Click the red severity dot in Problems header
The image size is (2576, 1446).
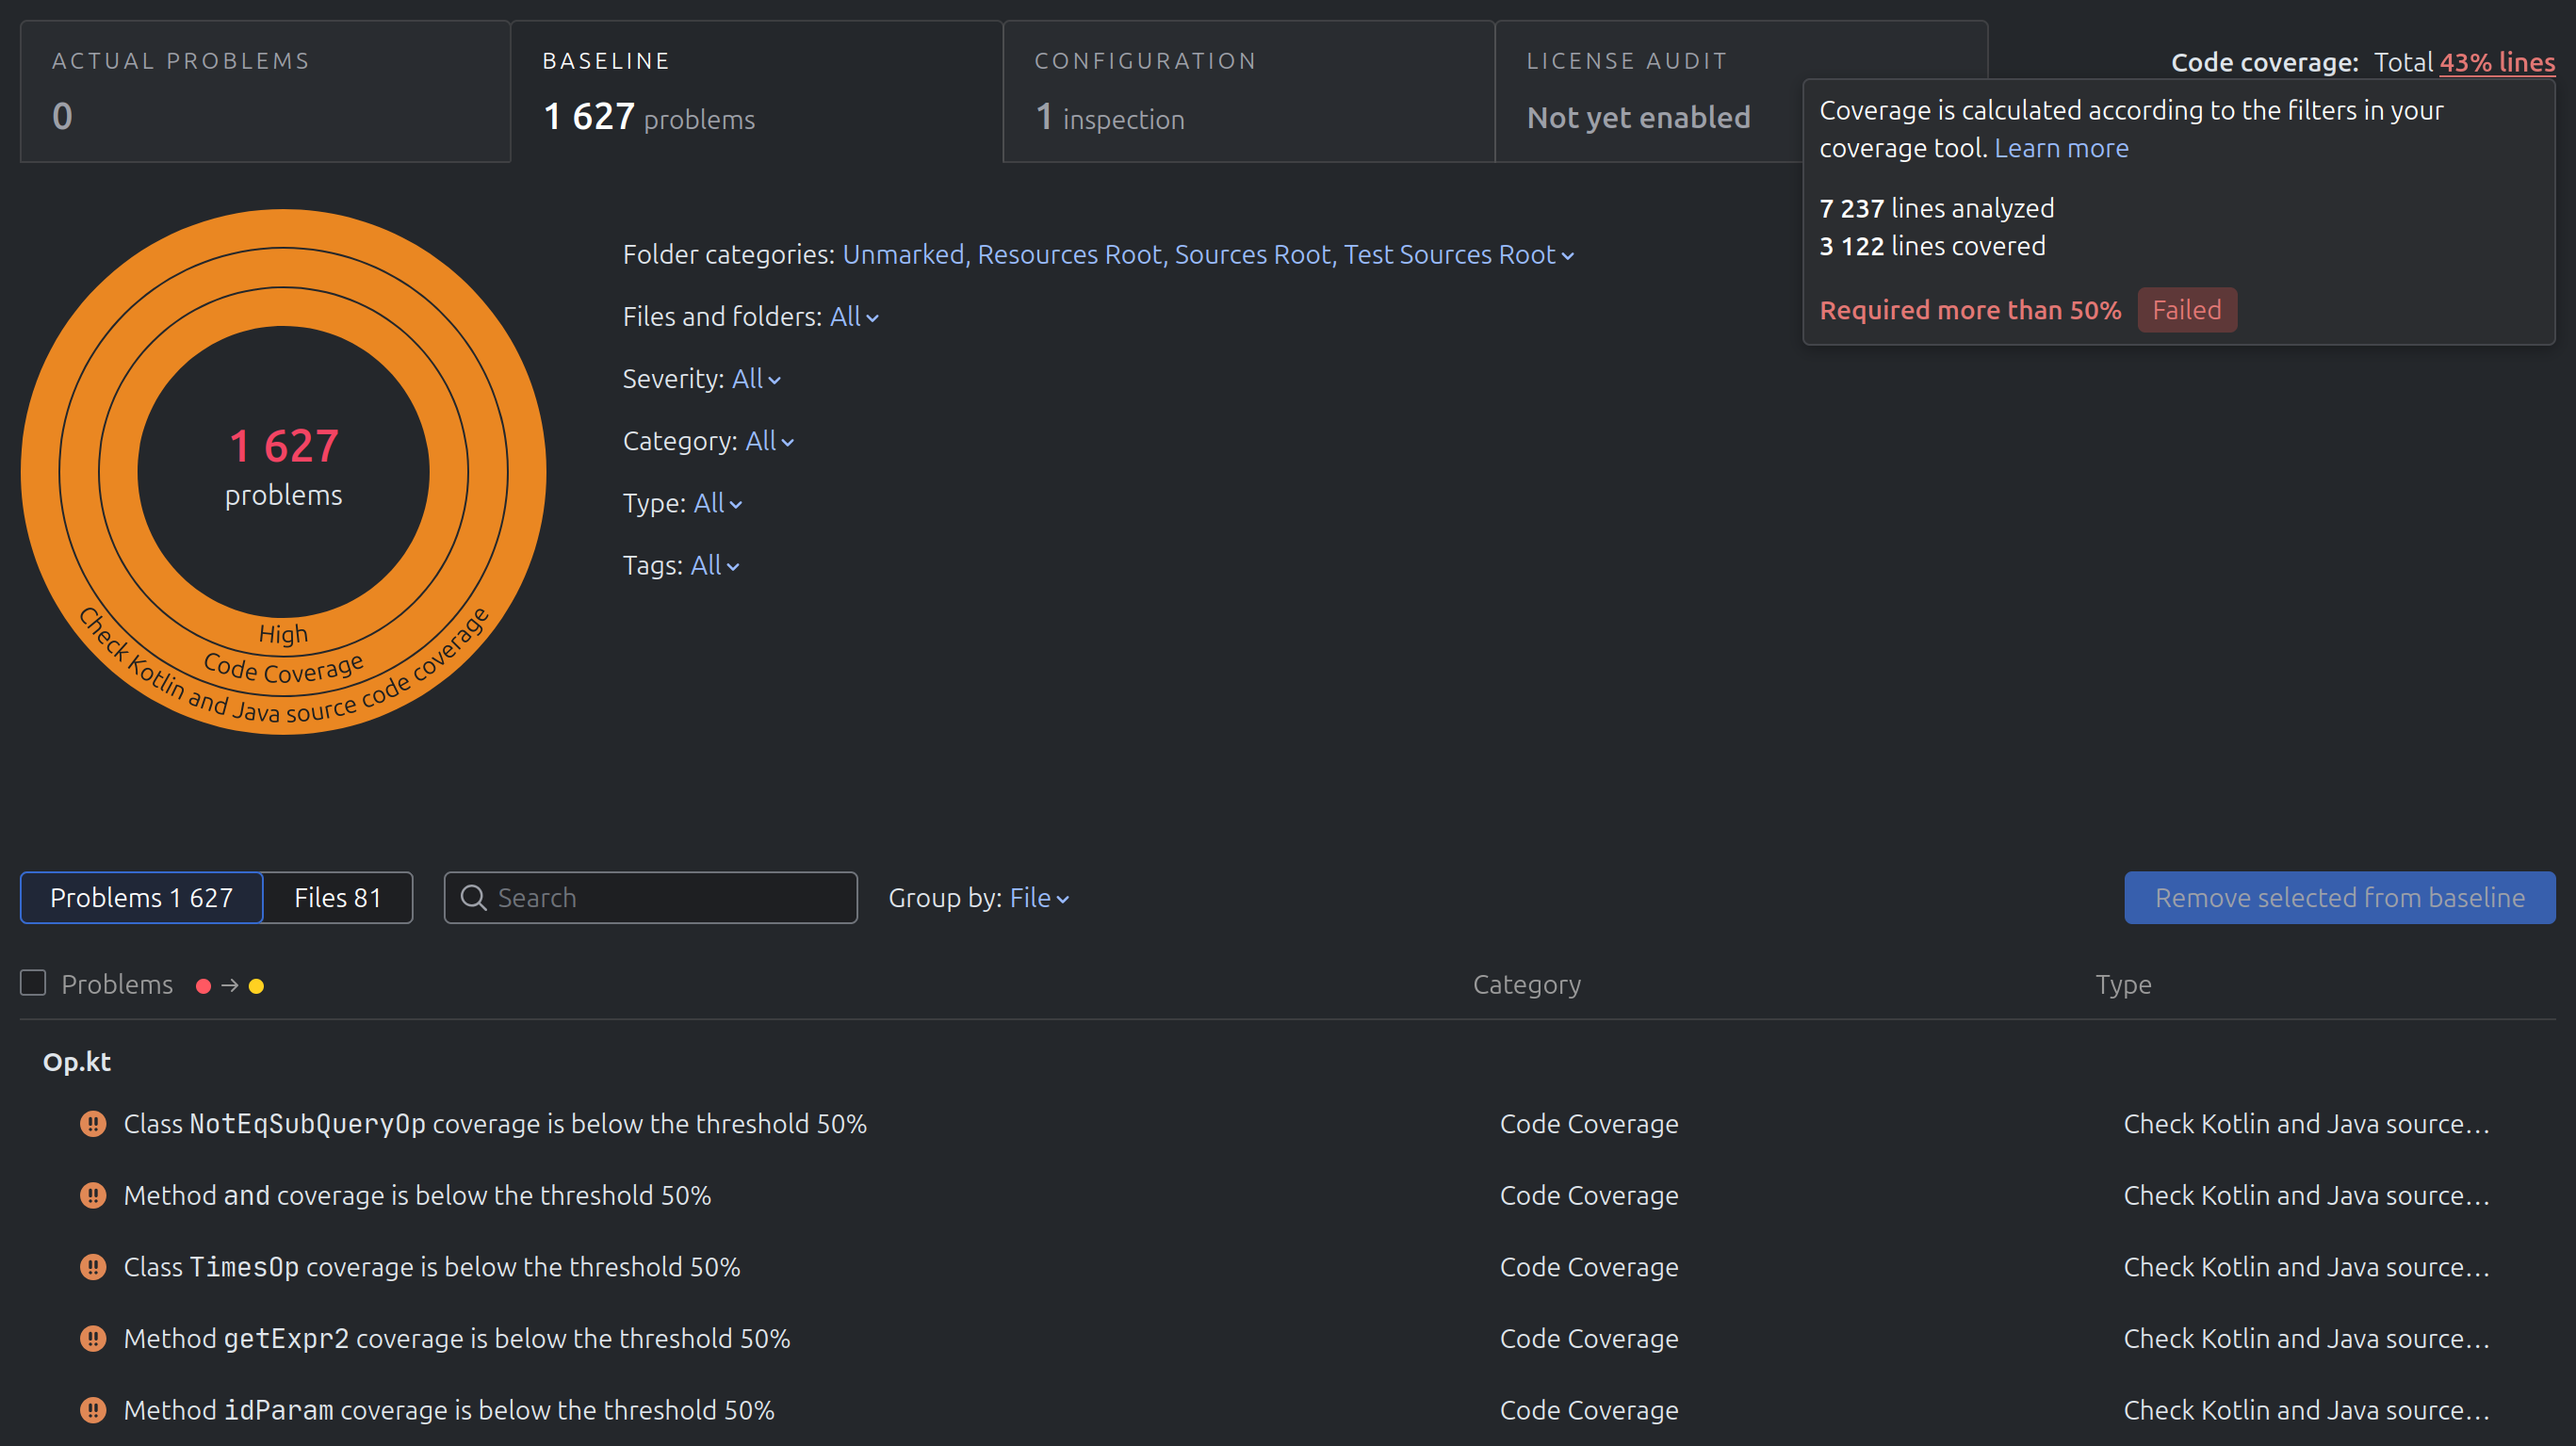pos(203,986)
